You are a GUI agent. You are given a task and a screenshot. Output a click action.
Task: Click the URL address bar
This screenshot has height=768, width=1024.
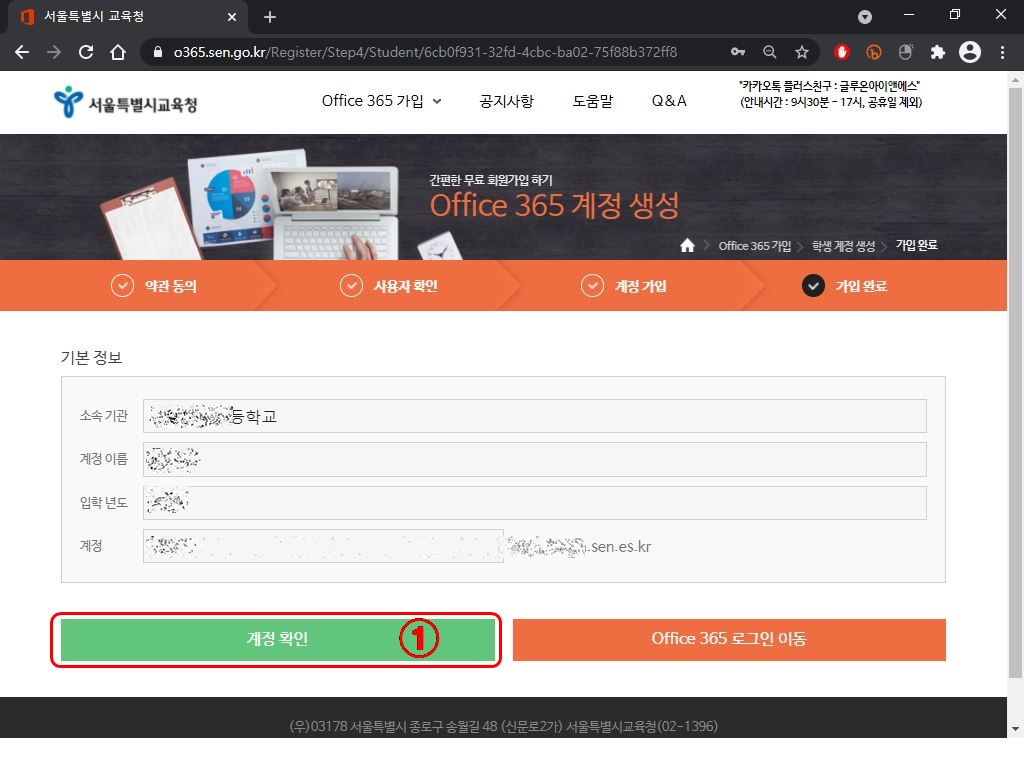tap(425, 52)
